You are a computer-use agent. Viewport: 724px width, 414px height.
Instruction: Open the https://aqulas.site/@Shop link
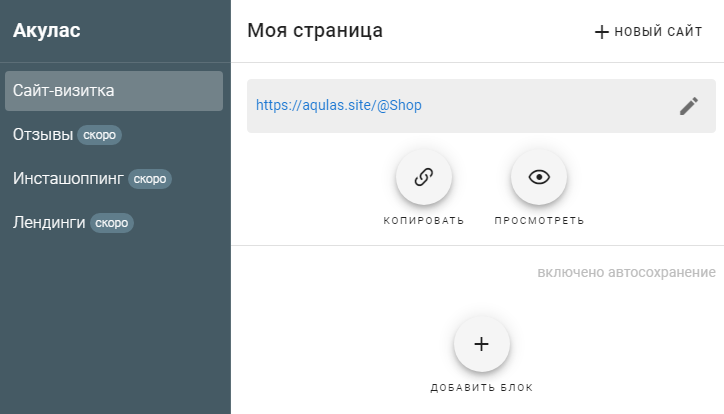coord(338,105)
